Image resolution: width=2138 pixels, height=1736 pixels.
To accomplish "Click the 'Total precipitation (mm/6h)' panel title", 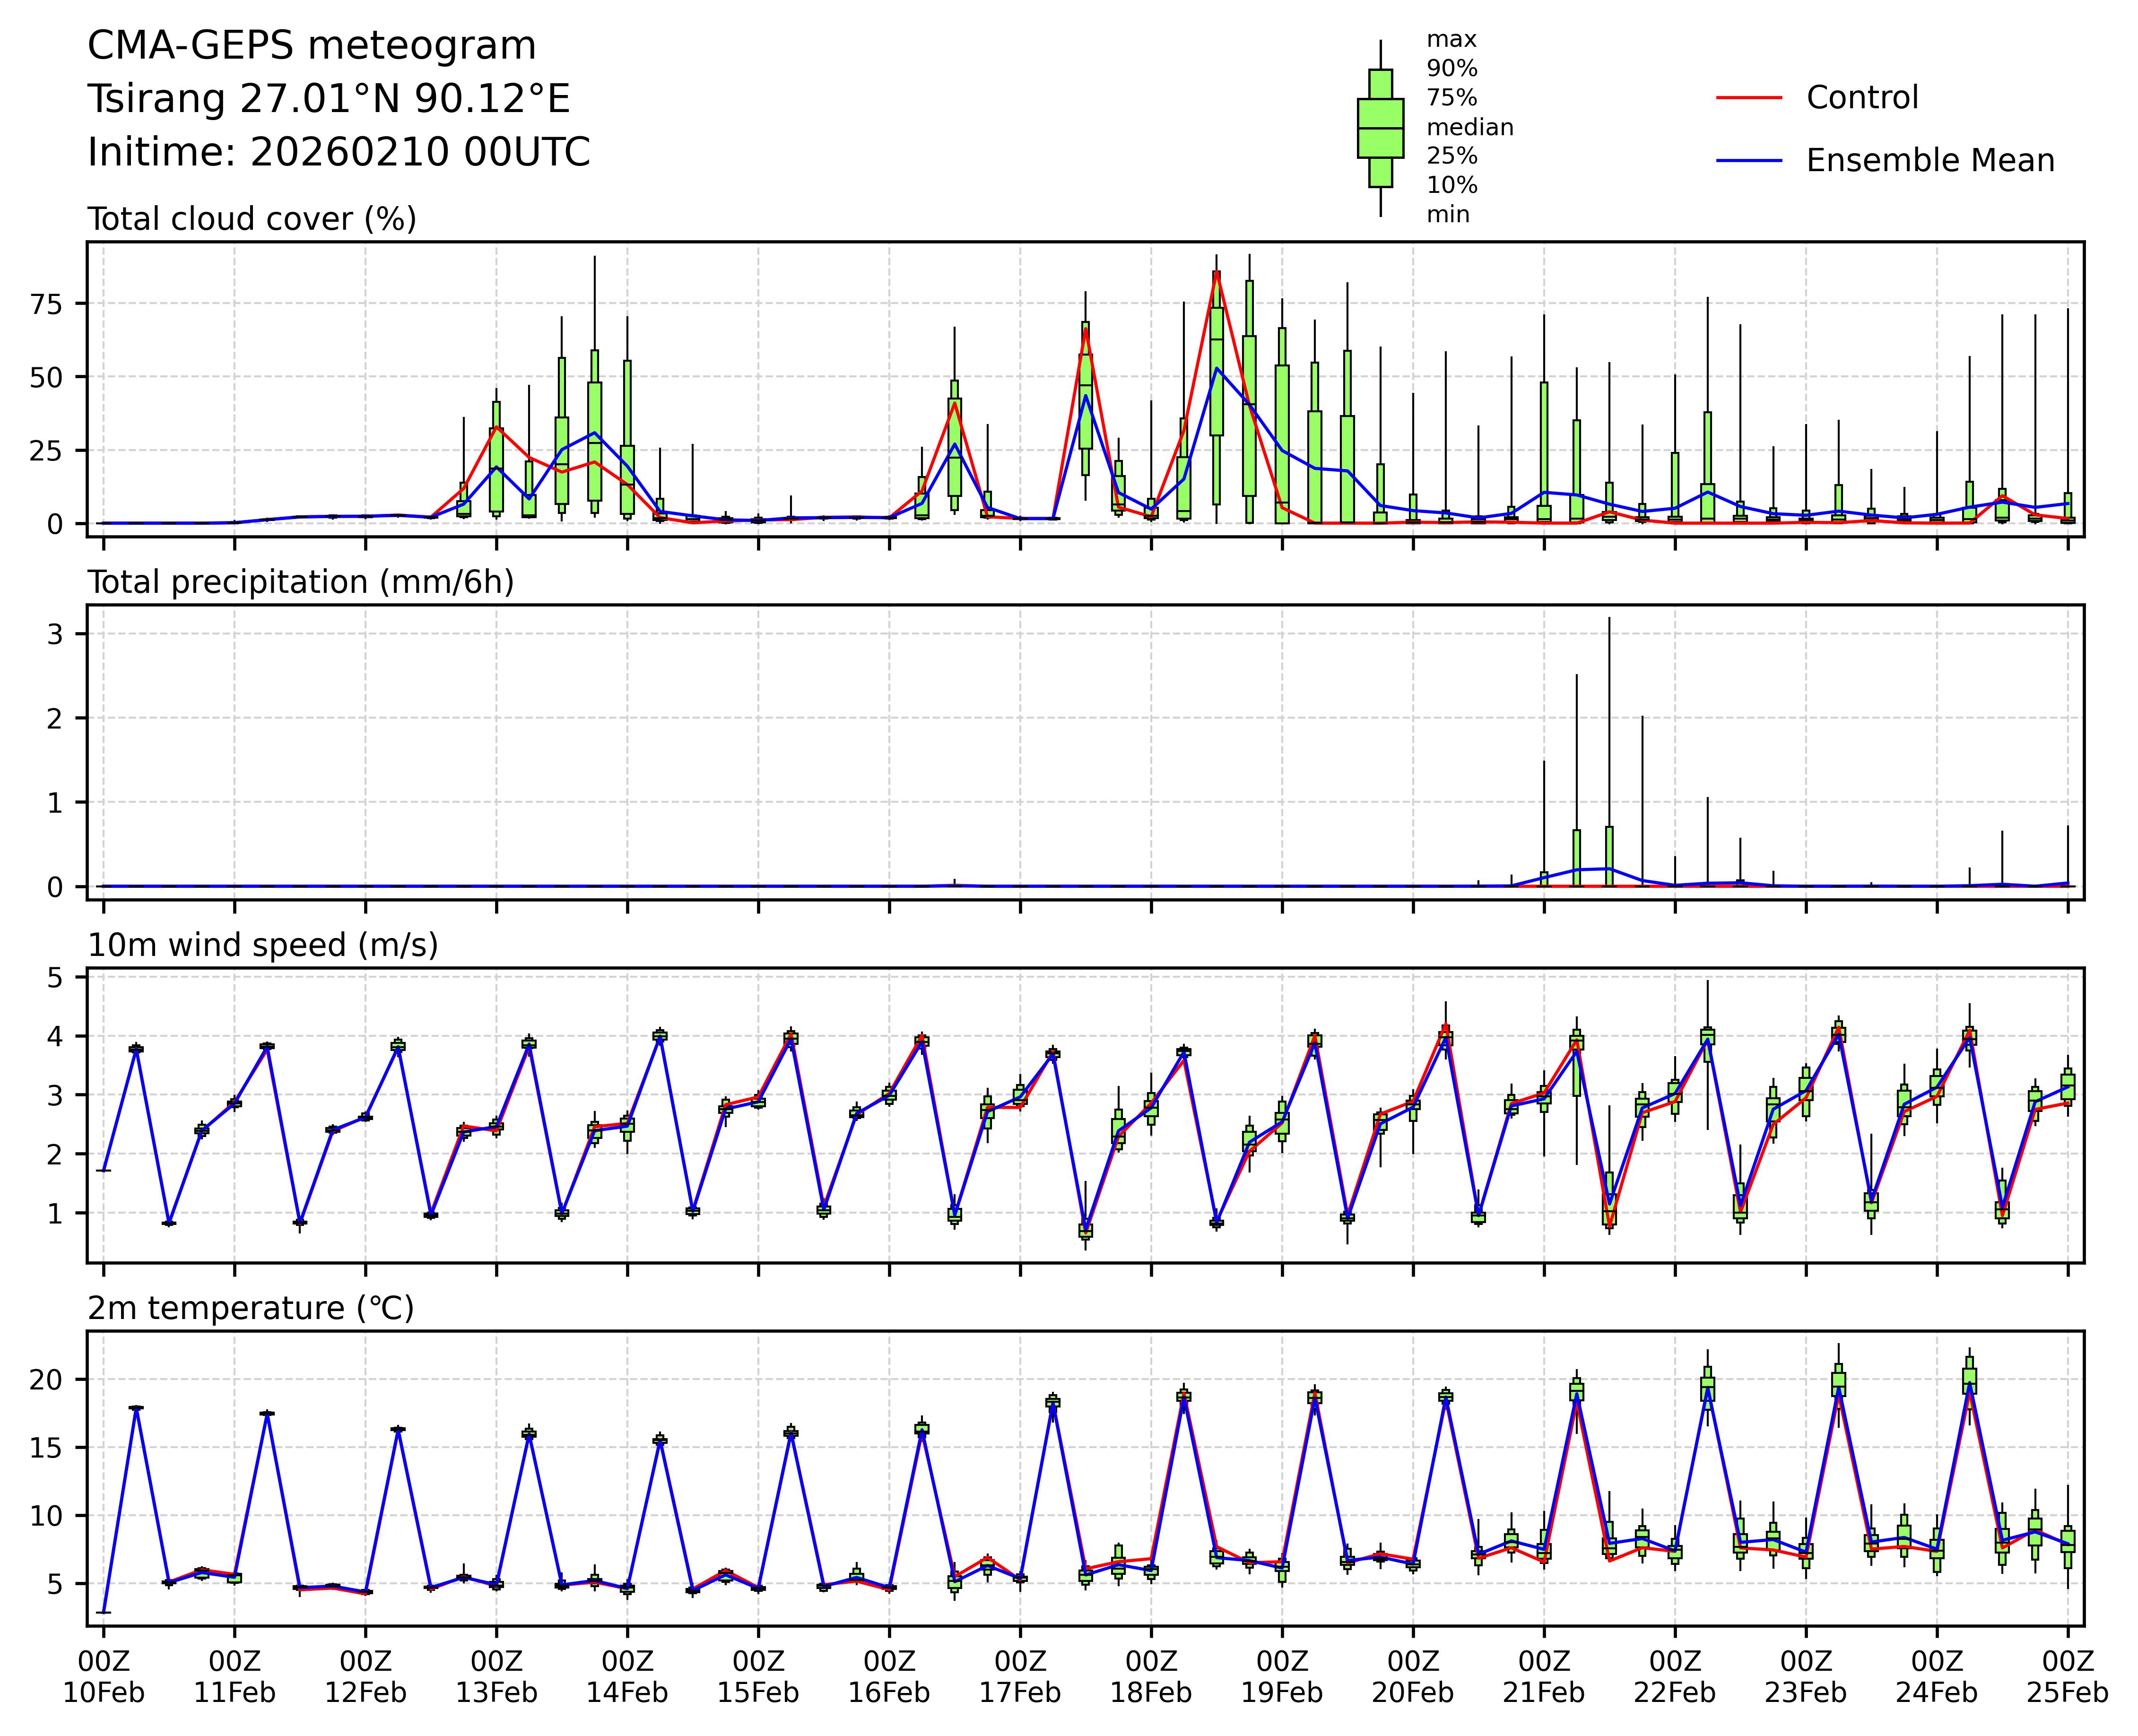I will tap(300, 582).
